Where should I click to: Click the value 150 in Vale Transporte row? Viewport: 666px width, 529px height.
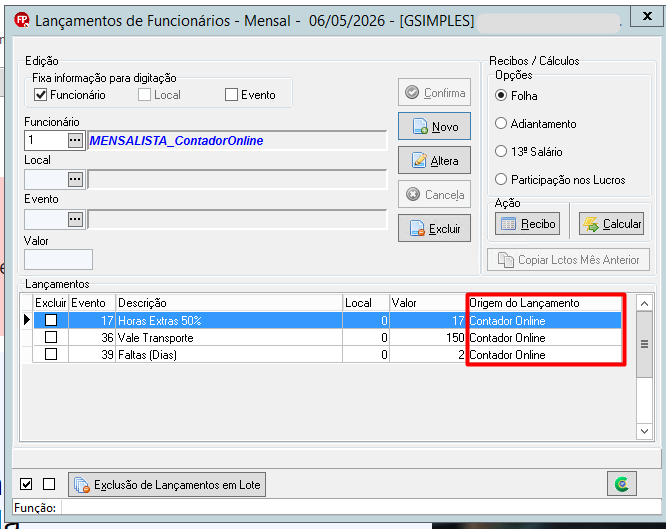coord(455,337)
